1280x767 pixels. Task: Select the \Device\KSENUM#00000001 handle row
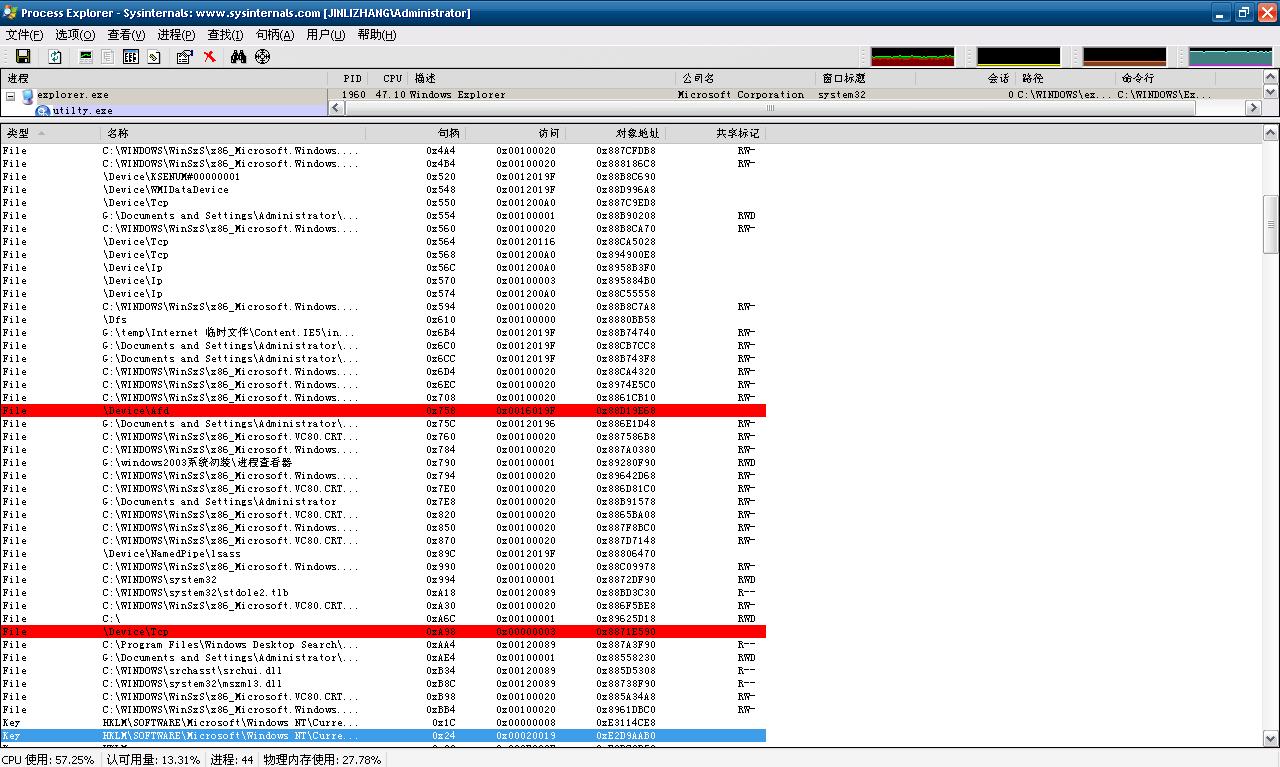pyautogui.click(x=383, y=177)
